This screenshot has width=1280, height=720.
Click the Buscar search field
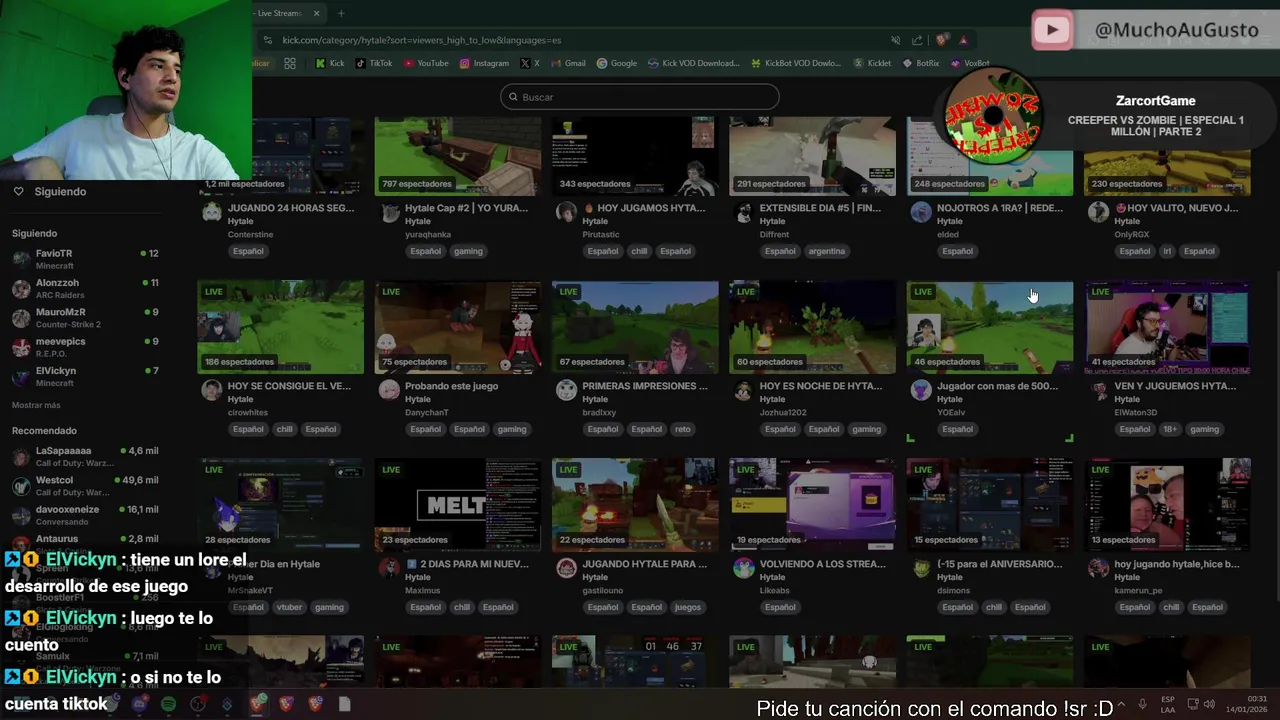pos(640,97)
